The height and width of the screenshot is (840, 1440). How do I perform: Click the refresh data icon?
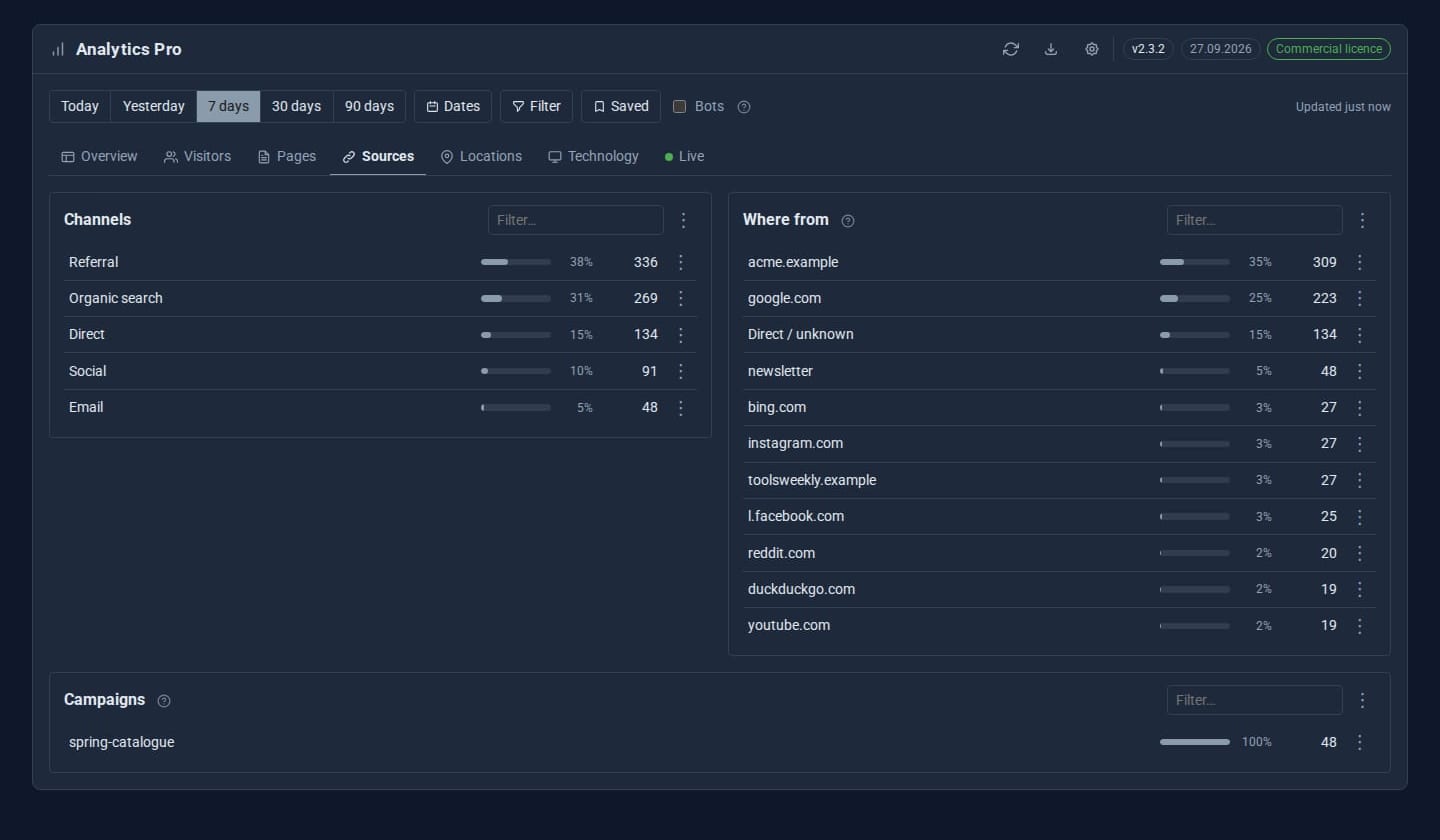coord(1011,49)
